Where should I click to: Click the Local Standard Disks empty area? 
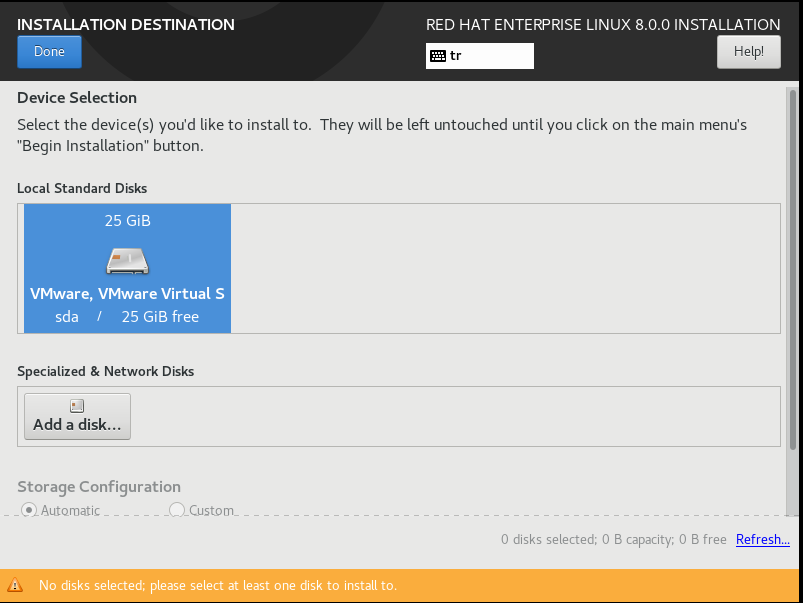505,268
